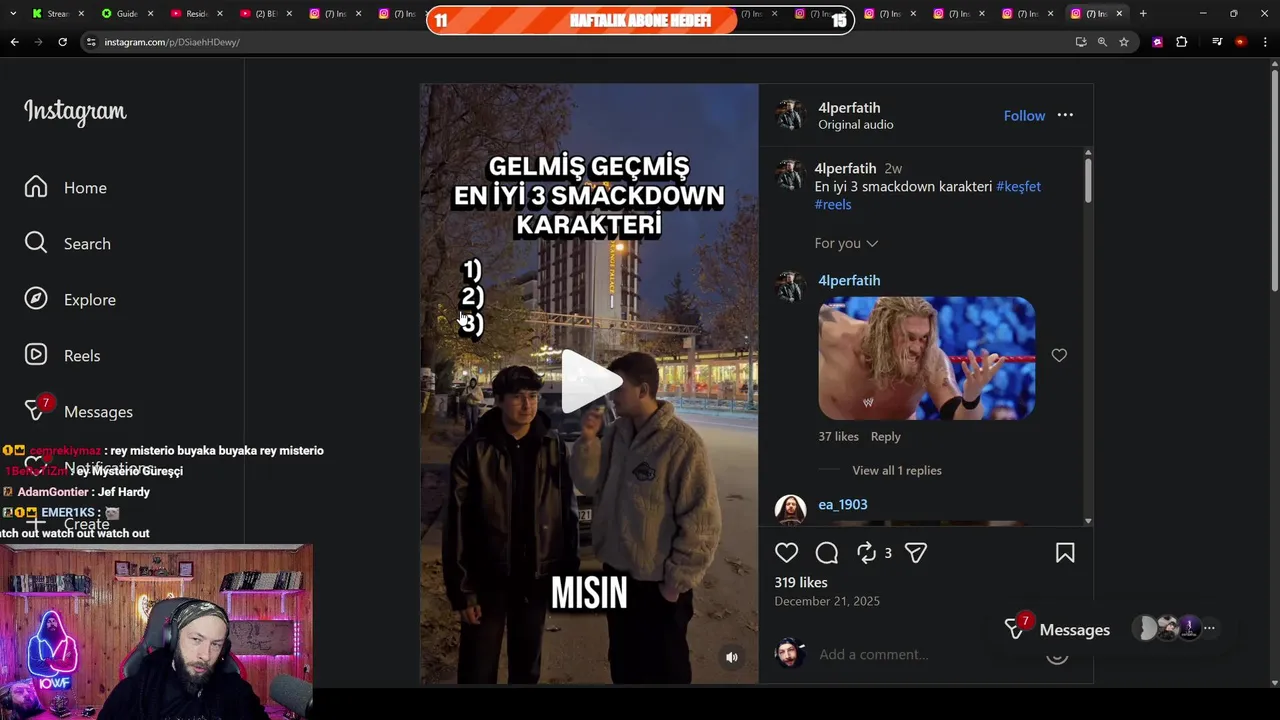Open ea_1903 commenter profile
Screen dimensions: 1280x720
[x=842, y=505]
